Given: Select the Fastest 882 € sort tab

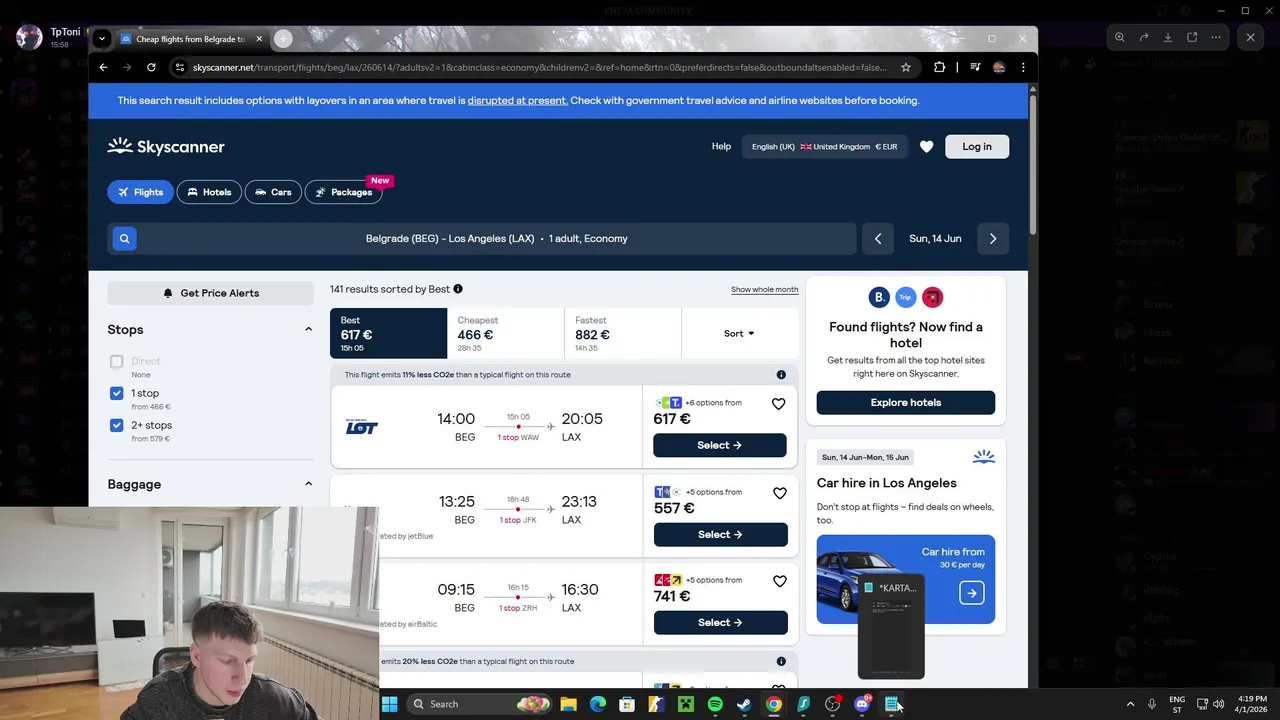Looking at the screenshot, I should click(x=622, y=333).
